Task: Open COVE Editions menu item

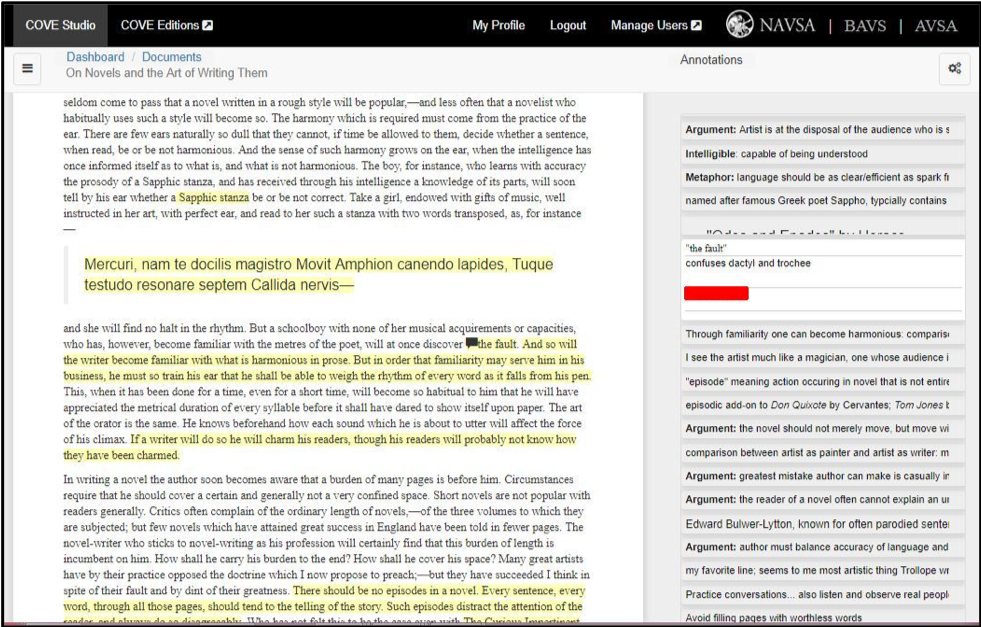Action: [166, 25]
